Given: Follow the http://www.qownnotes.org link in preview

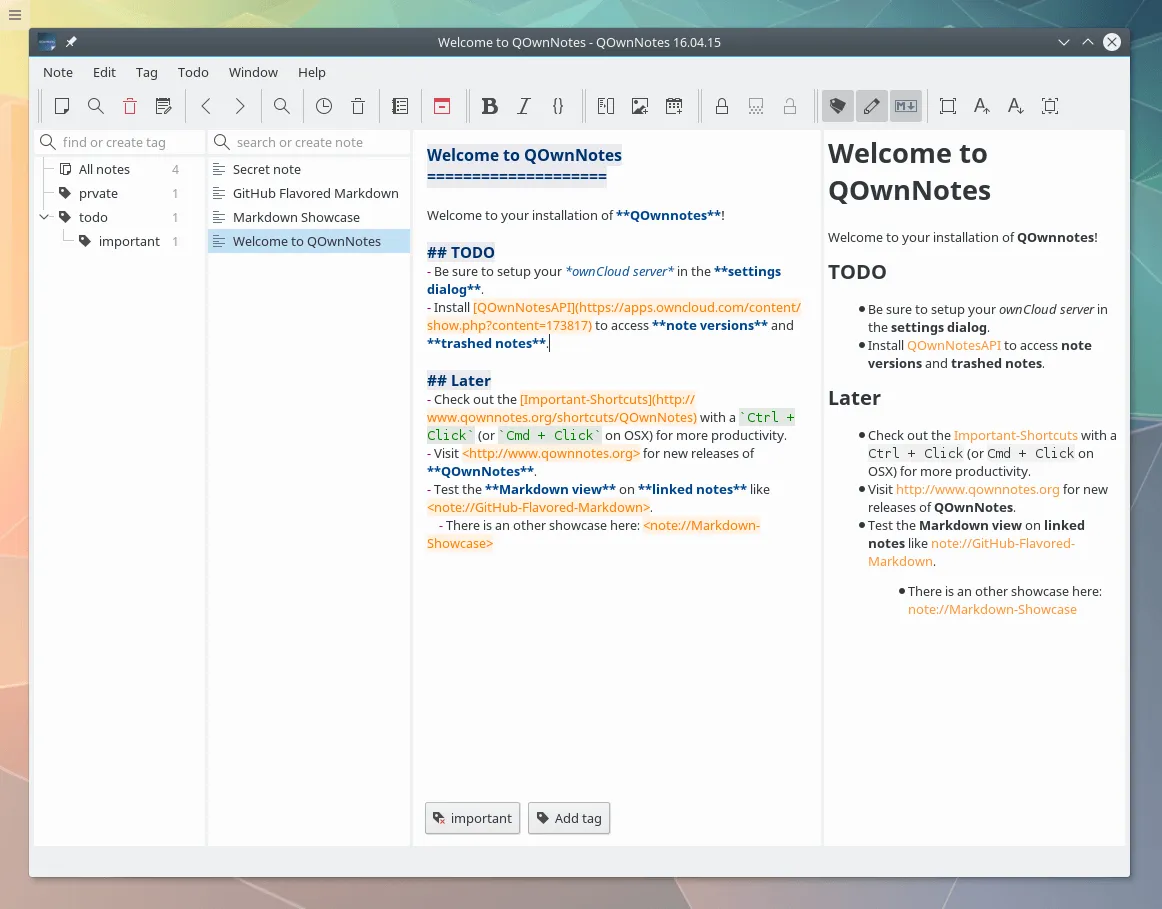Looking at the screenshot, I should coord(976,489).
